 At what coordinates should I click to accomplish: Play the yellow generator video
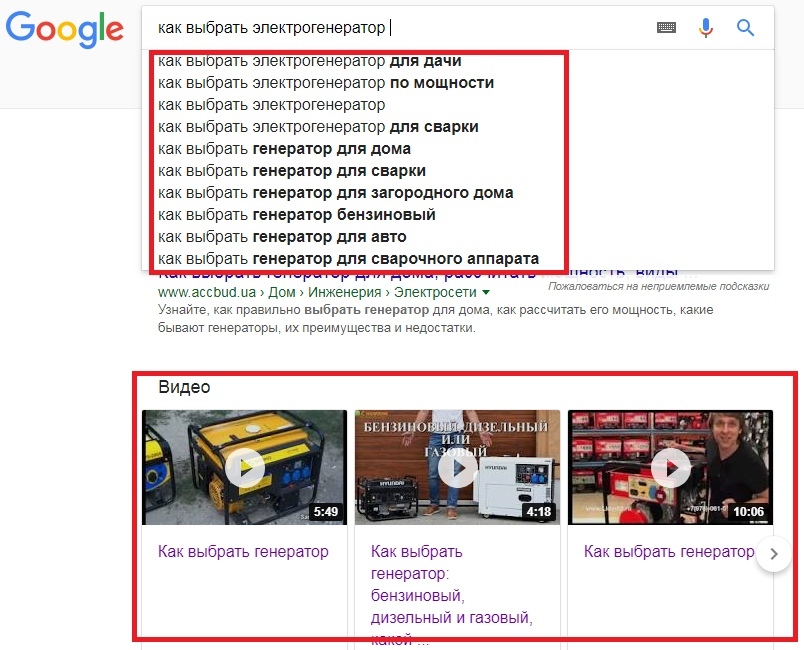[x=245, y=468]
